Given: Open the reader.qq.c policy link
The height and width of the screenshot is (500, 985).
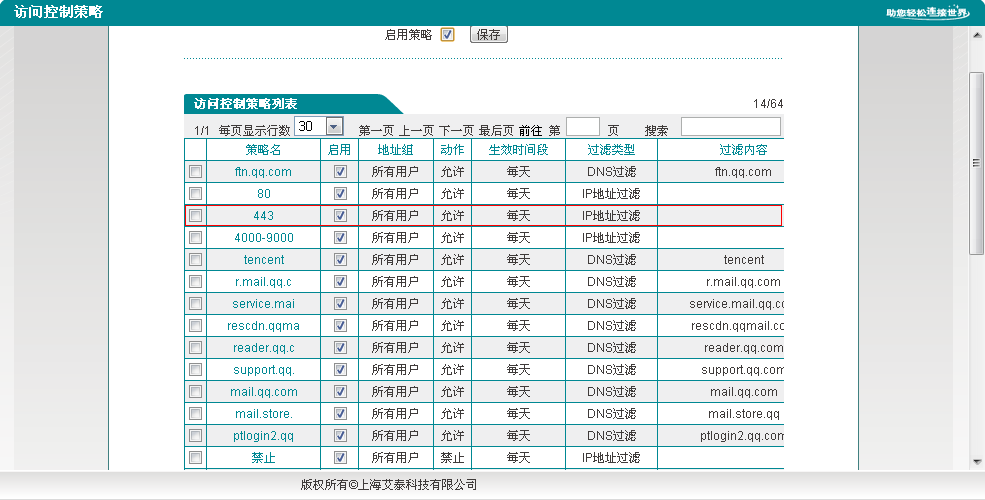Looking at the screenshot, I should tap(263, 347).
